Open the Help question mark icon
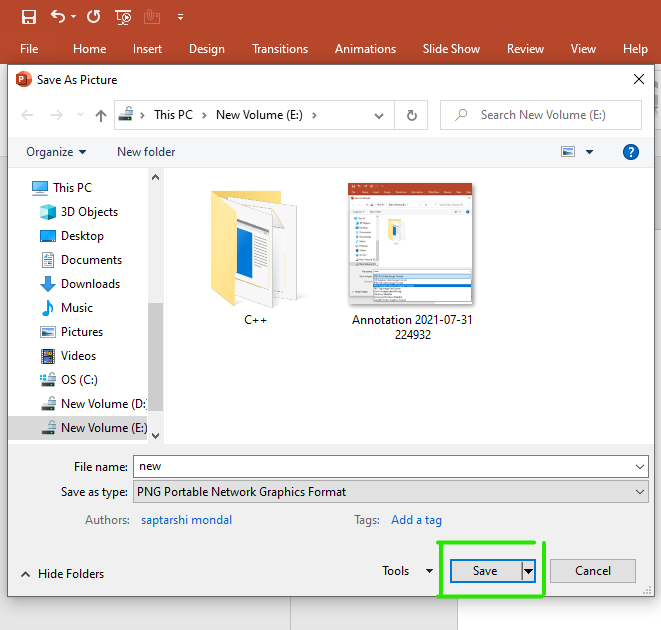 coord(630,152)
